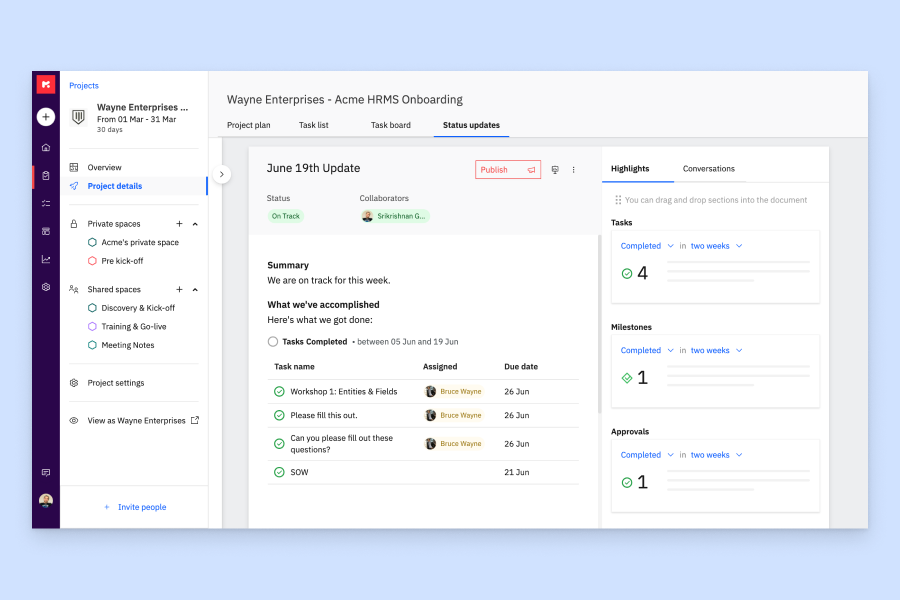
Task: Switch to the Conversations tab
Action: pos(708,169)
